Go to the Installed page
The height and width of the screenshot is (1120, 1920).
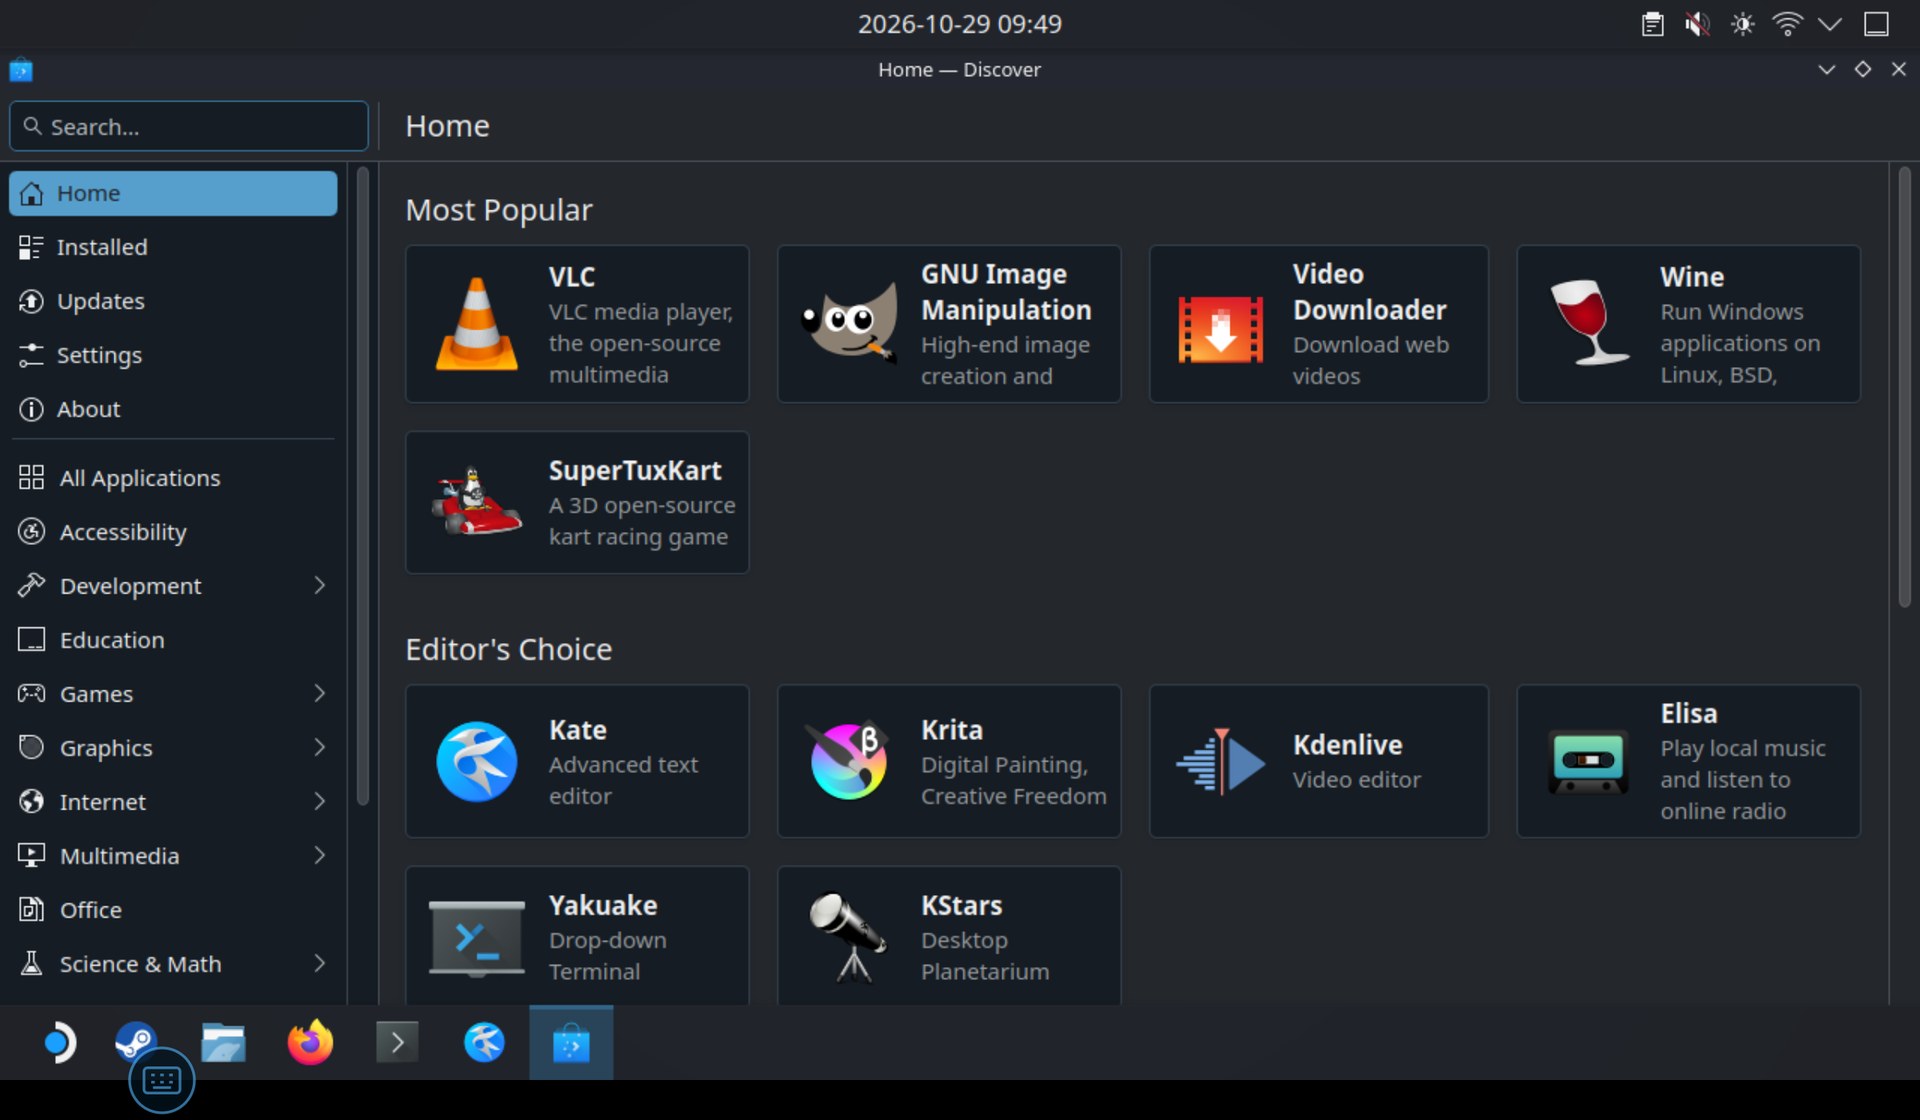coord(172,247)
